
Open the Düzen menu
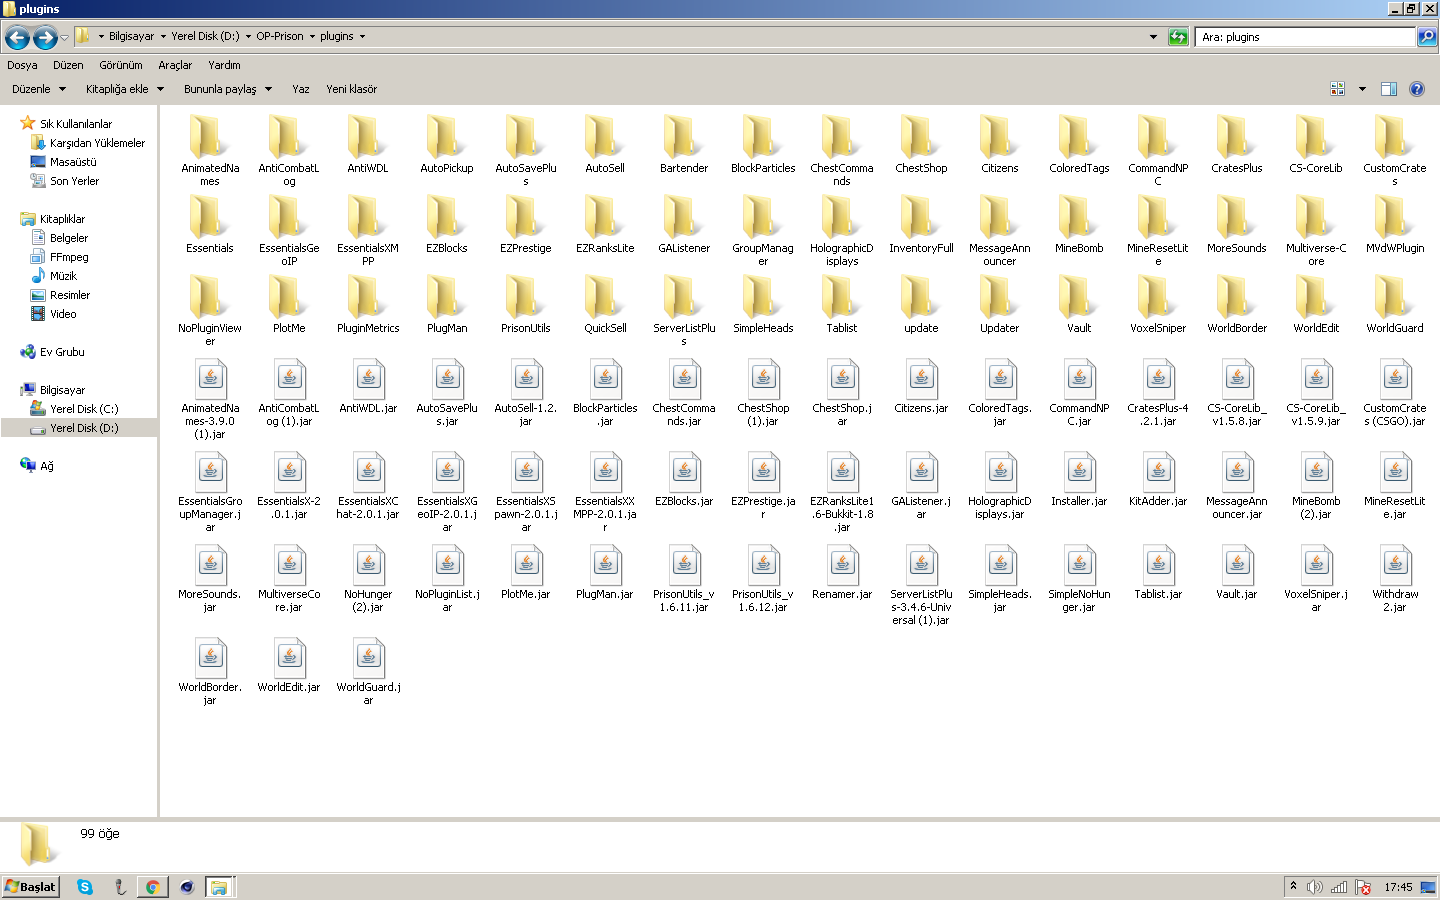click(68, 65)
